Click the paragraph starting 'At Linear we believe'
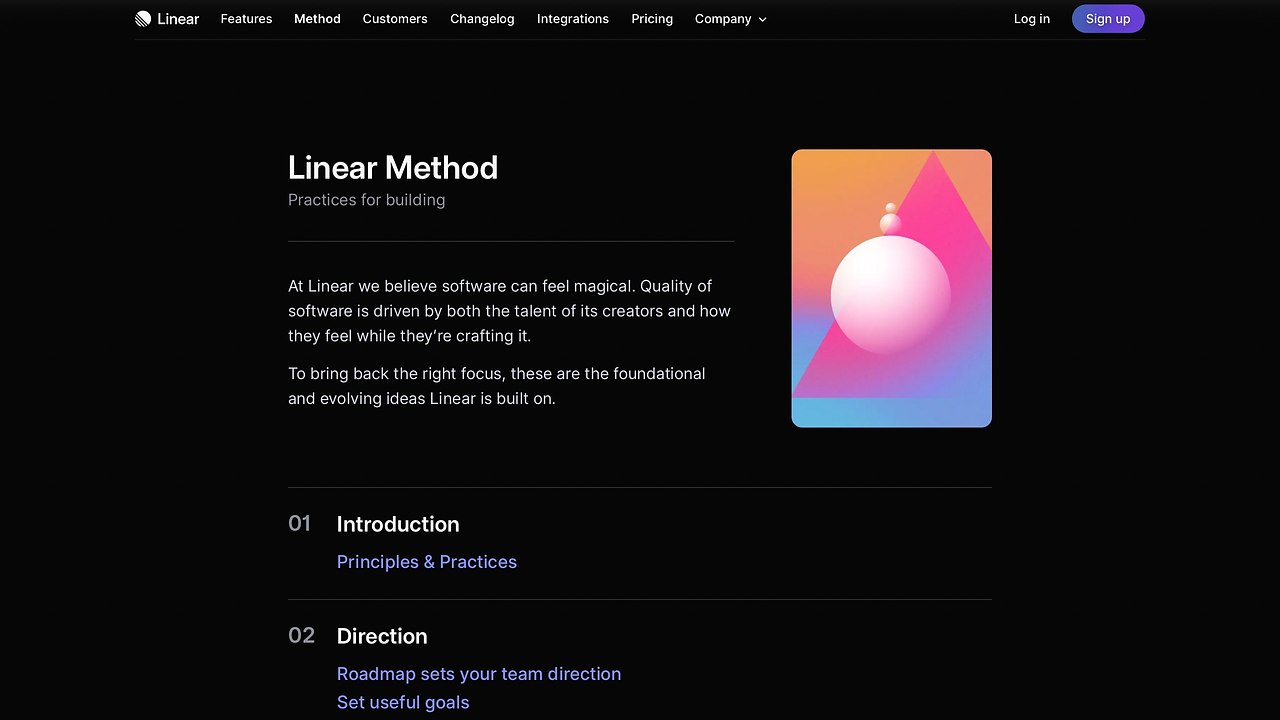Viewport: 1280px width, 720px height. [510, 311]
